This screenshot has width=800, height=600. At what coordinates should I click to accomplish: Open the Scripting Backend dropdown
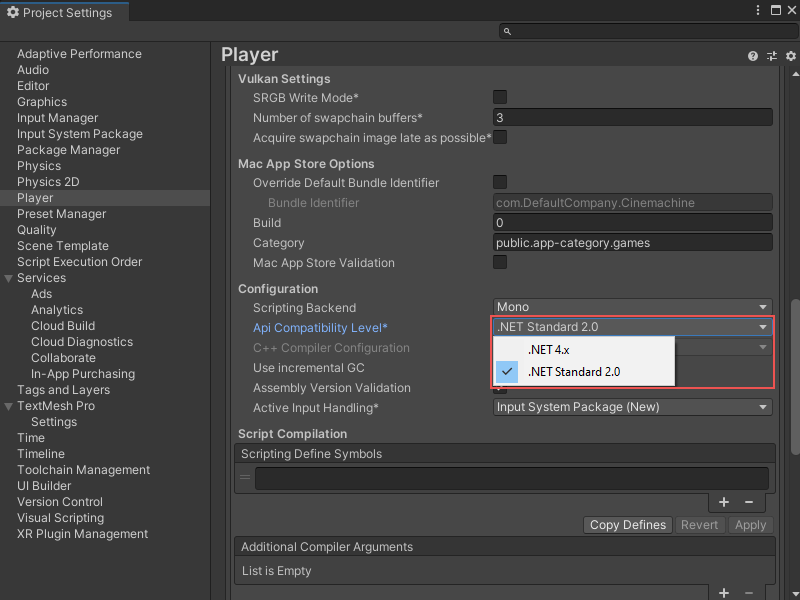[x=633, y=307]
